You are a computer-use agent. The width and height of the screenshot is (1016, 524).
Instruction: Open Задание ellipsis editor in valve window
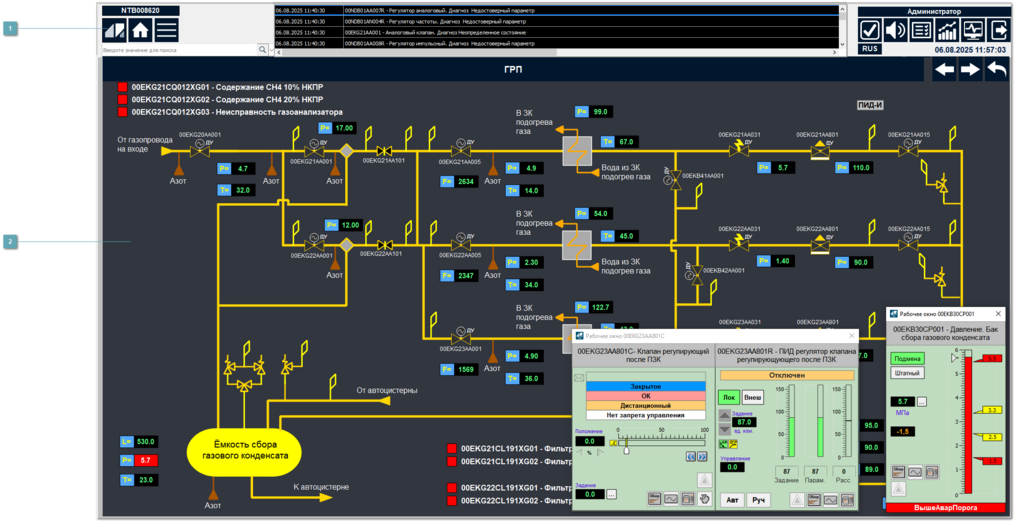point(611,494)
